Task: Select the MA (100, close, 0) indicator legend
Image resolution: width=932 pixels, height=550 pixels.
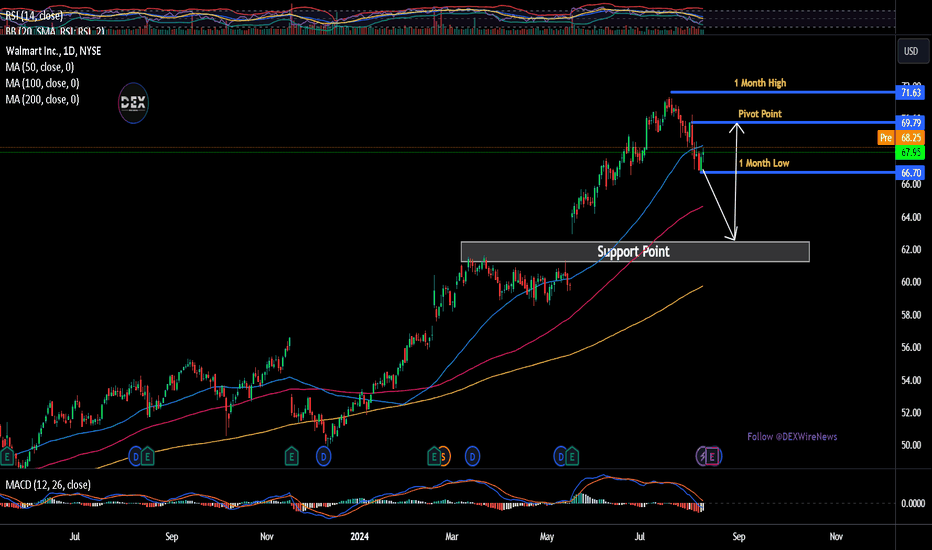Action: pyautogui.click(x=42, y=83)
